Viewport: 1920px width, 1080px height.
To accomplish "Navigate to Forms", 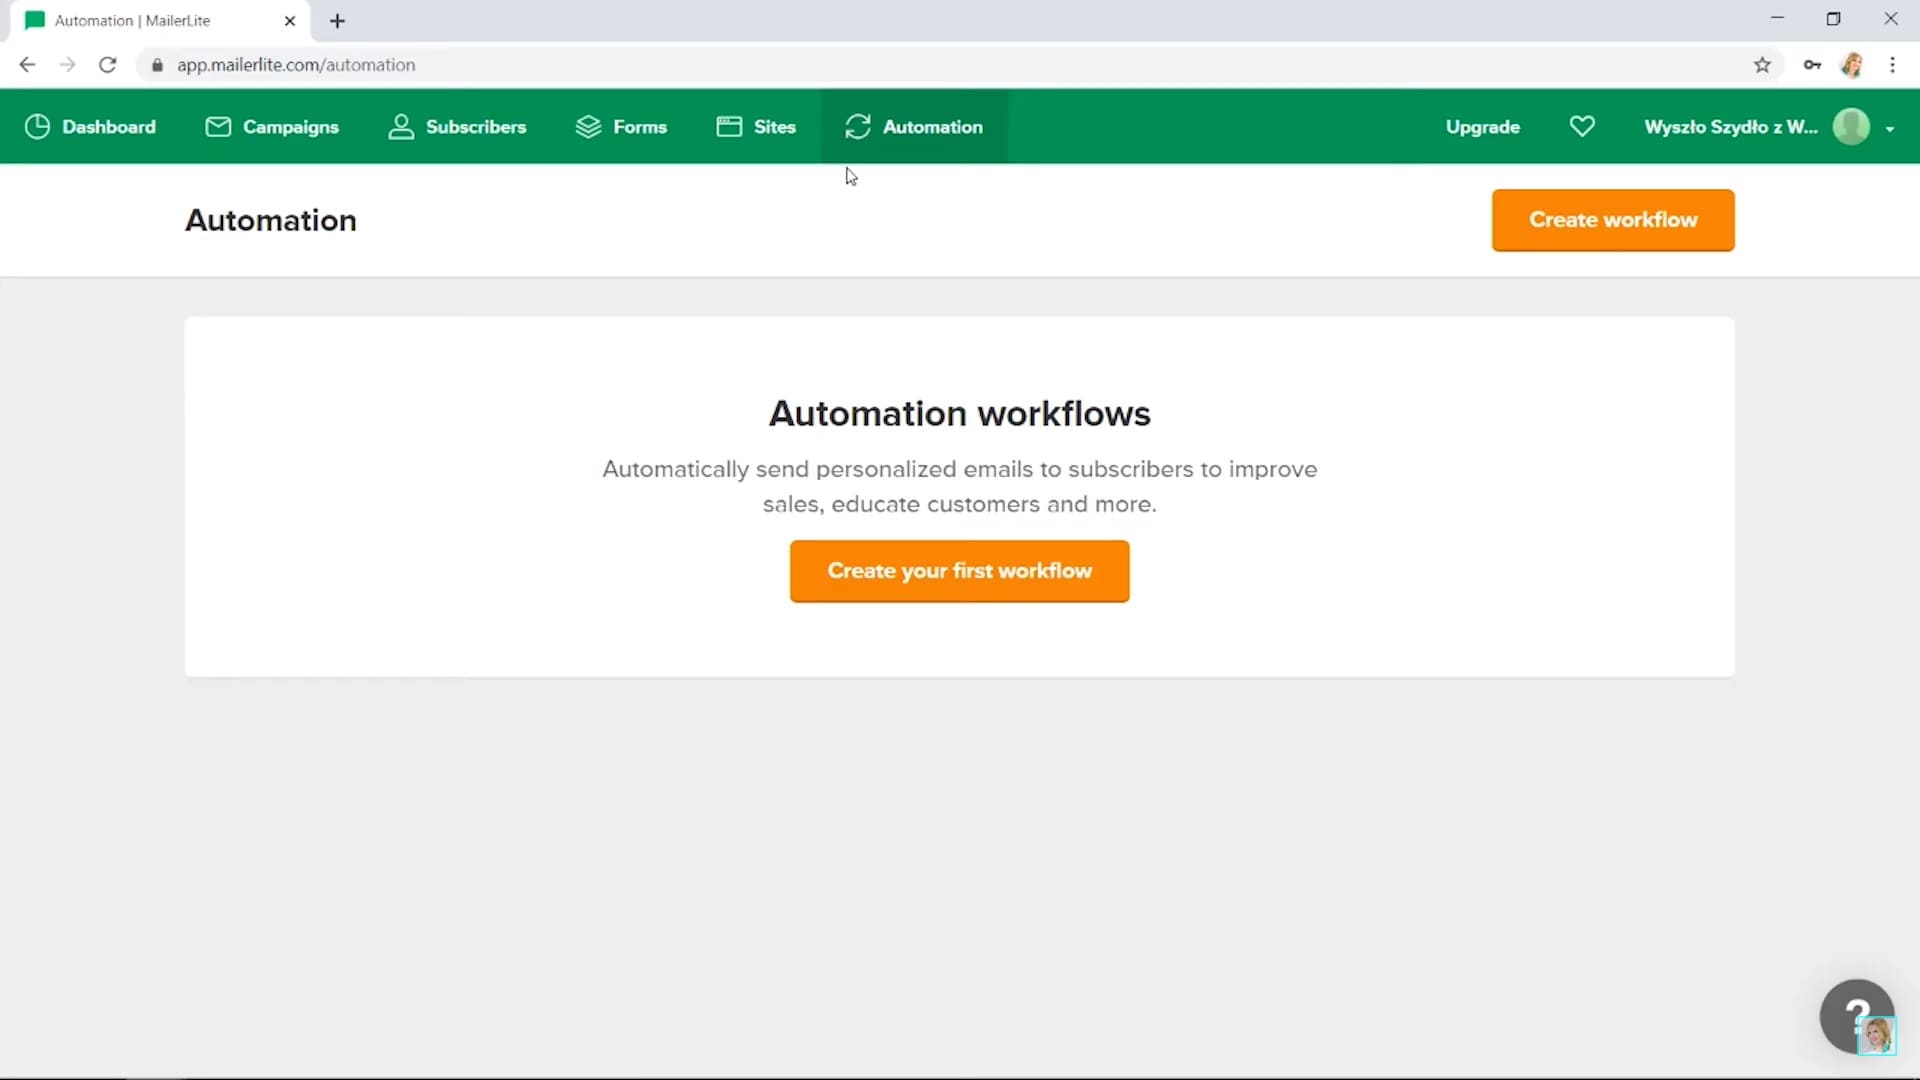I will point(621,127).
